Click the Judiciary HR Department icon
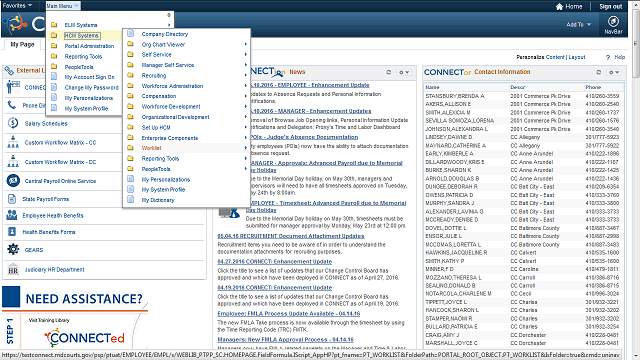The image size is (640, 360). click(x=13, y=269)
